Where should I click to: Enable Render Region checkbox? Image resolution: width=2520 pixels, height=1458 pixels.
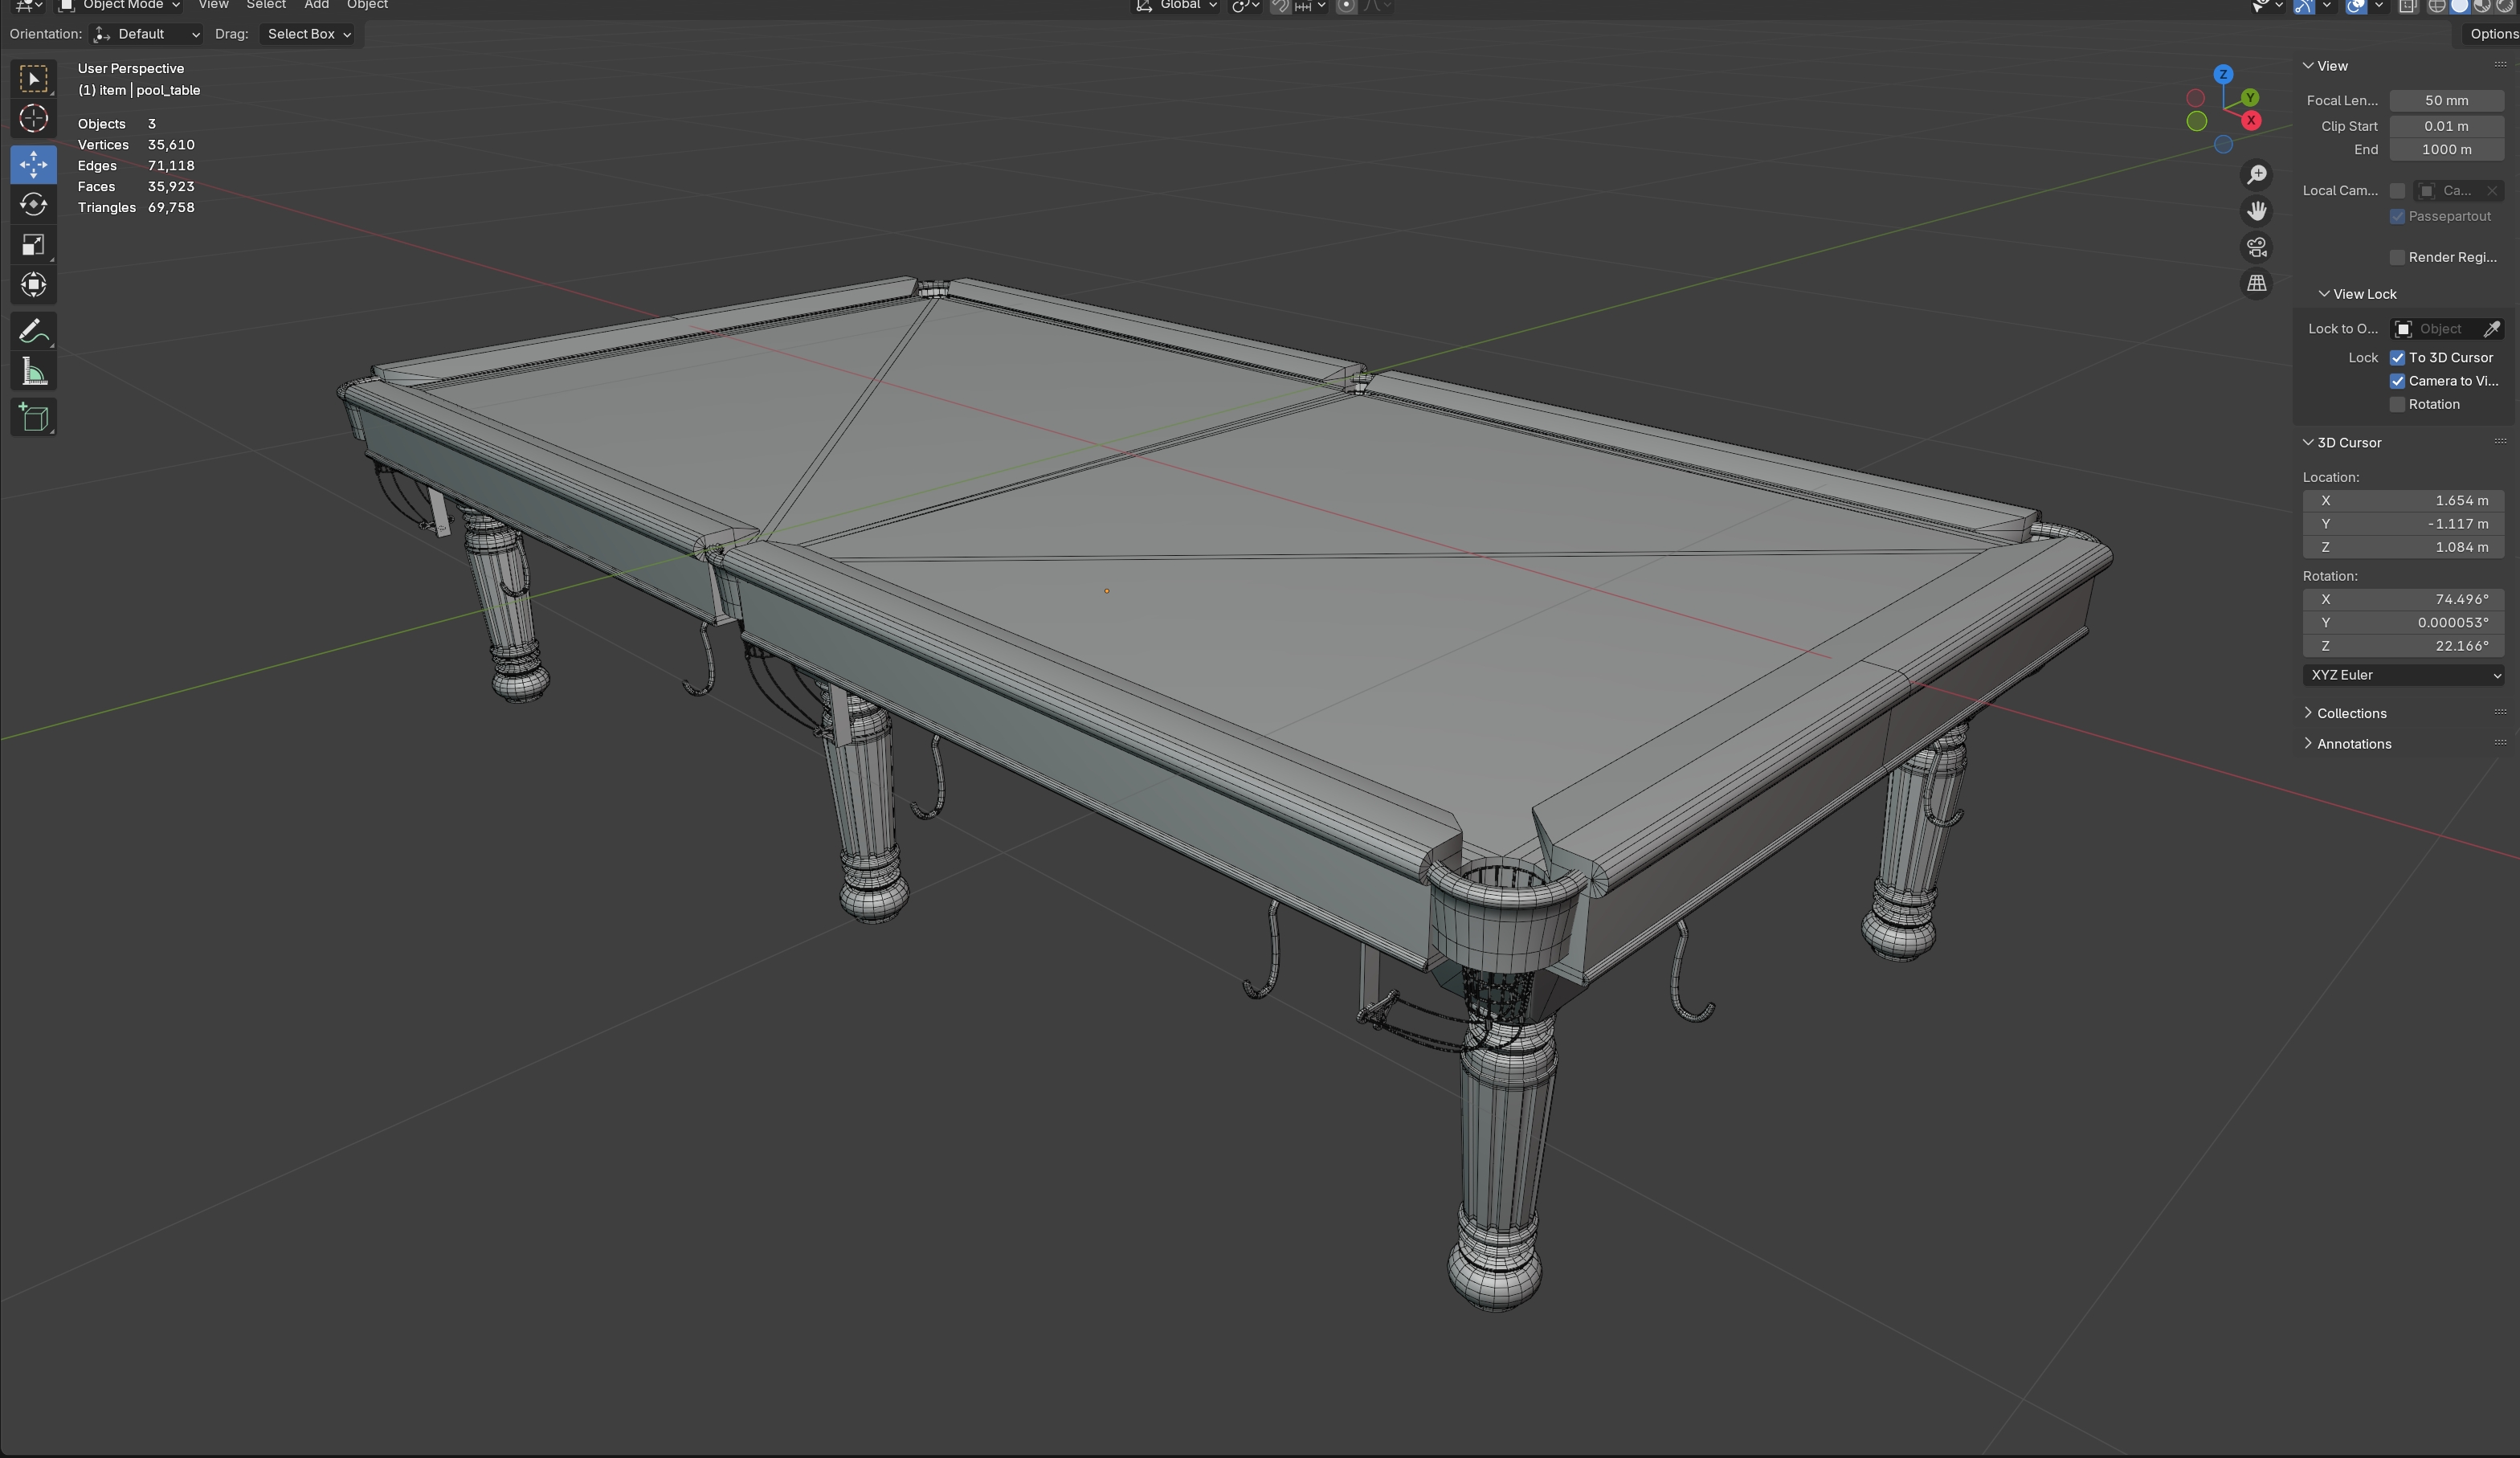pyautogui.click(x=2397, y=258)
